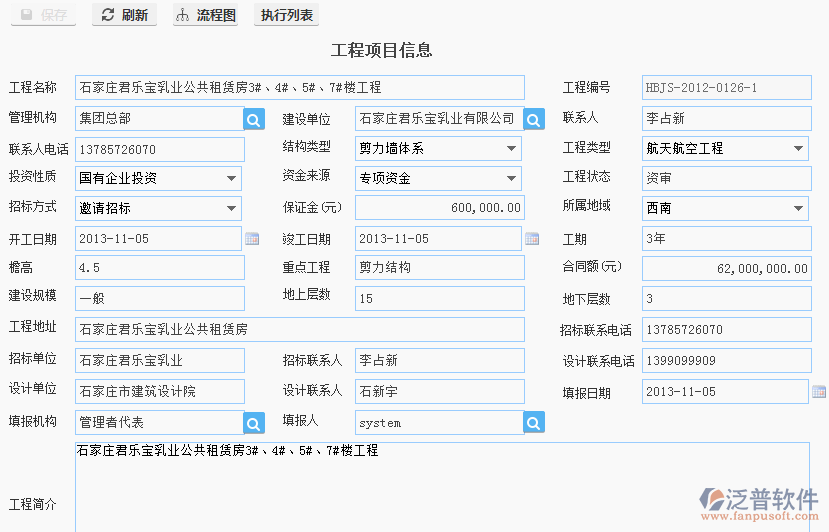Expand the 结构类型 dropdown
Image resolution: width=829 pixels, height=532 pixels.
click(511, 149)
